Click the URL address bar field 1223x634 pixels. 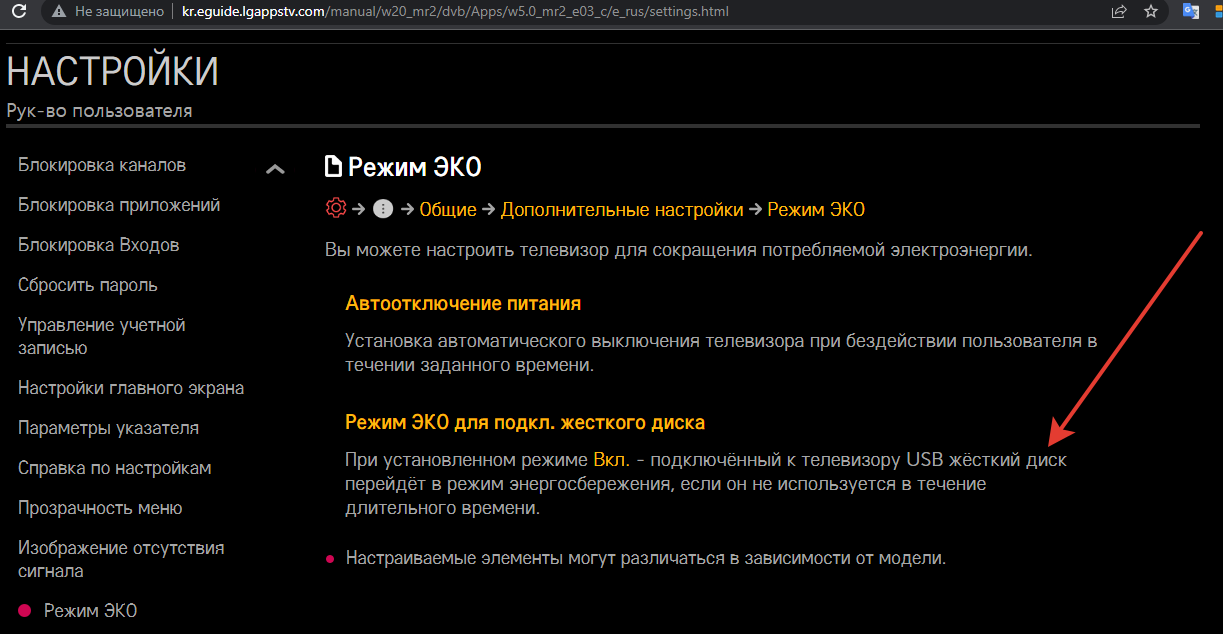click(600, 12)
